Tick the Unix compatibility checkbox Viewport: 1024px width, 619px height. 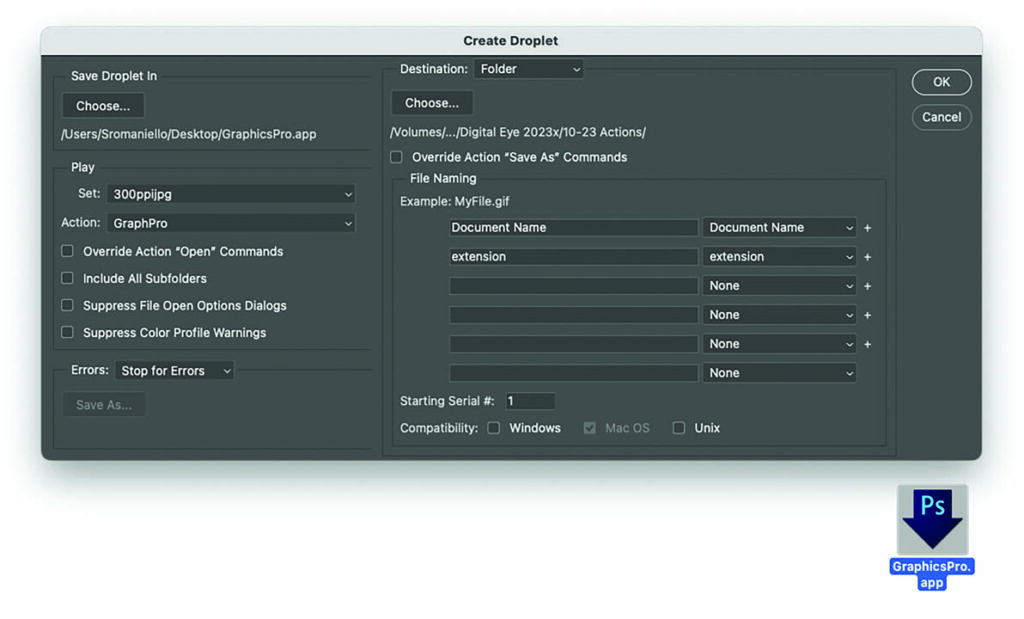tap(679, 428)
